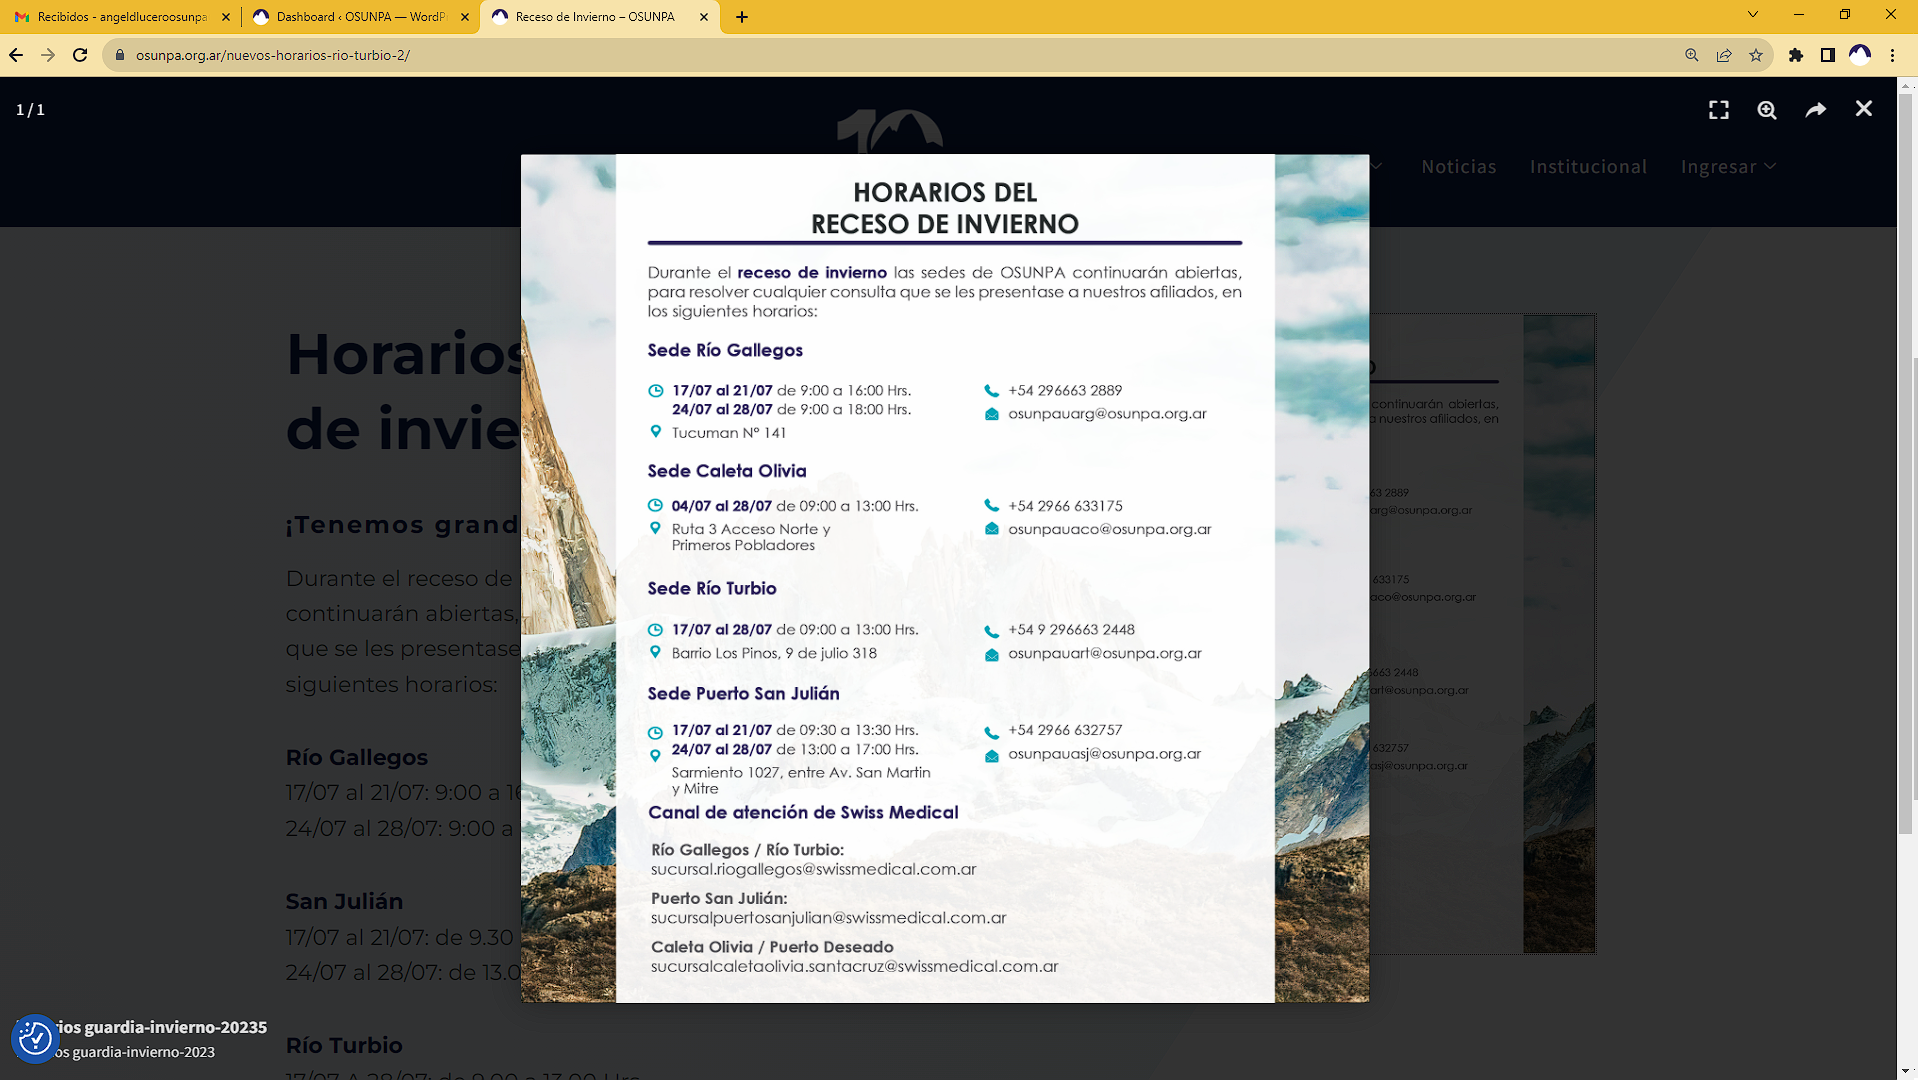Open the Institucional menu item
This screenshot has height=1080, width=1918.
(1589, 167)
